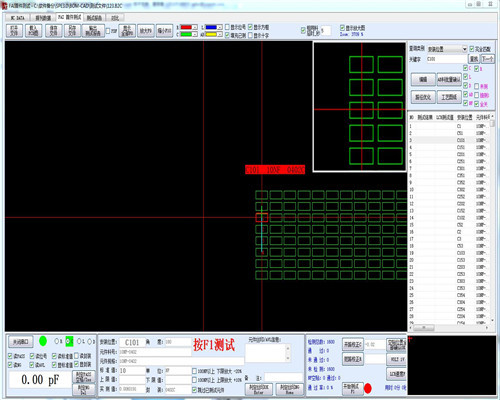Click the keyword input field with C101
500x400 pixels.
click(447, 59)
